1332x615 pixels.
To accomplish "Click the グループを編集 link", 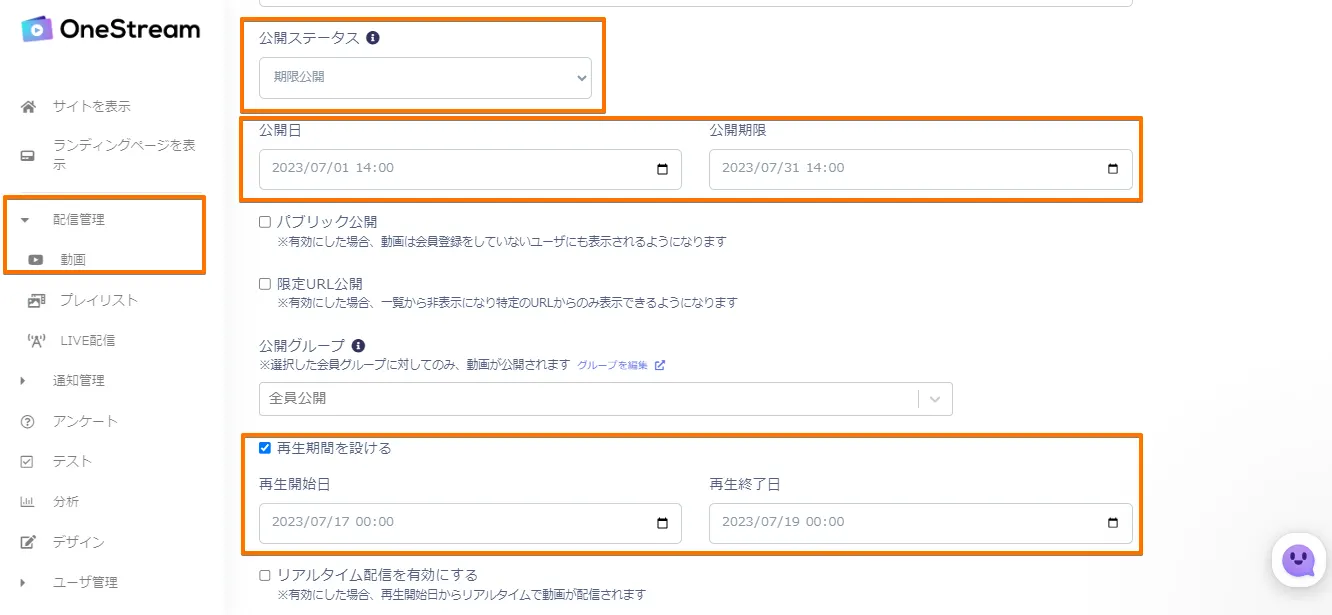I will 613,365.
